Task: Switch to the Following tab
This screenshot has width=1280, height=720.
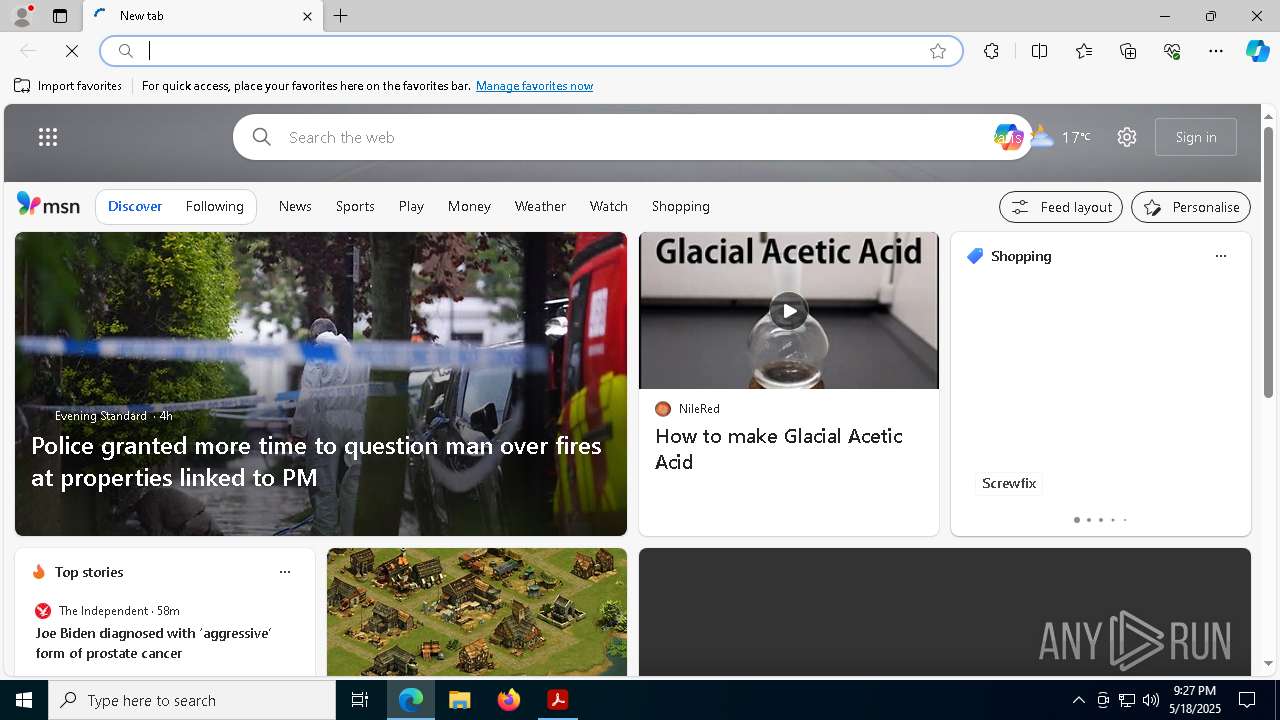Action: pyautogui.click(x=214, y=206)
